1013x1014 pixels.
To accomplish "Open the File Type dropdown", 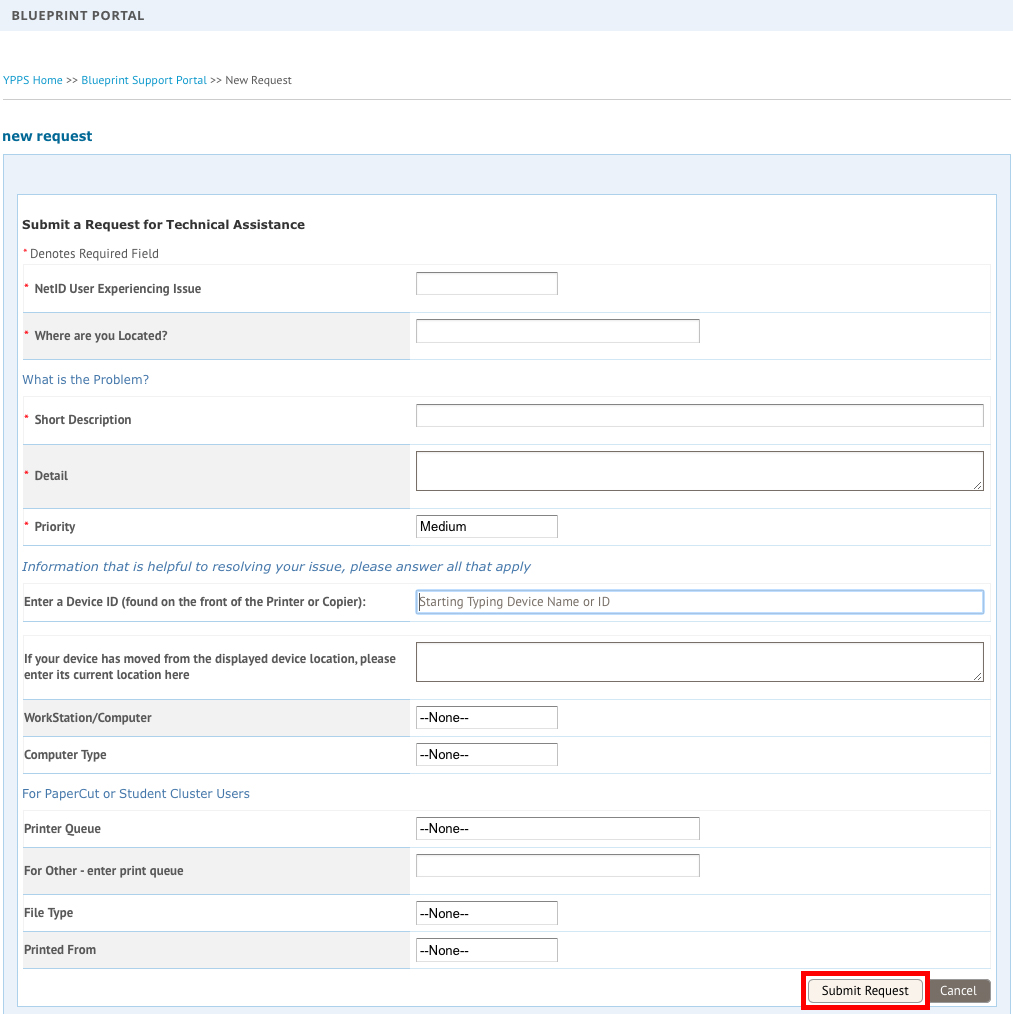I will click(x=486, y=912).
